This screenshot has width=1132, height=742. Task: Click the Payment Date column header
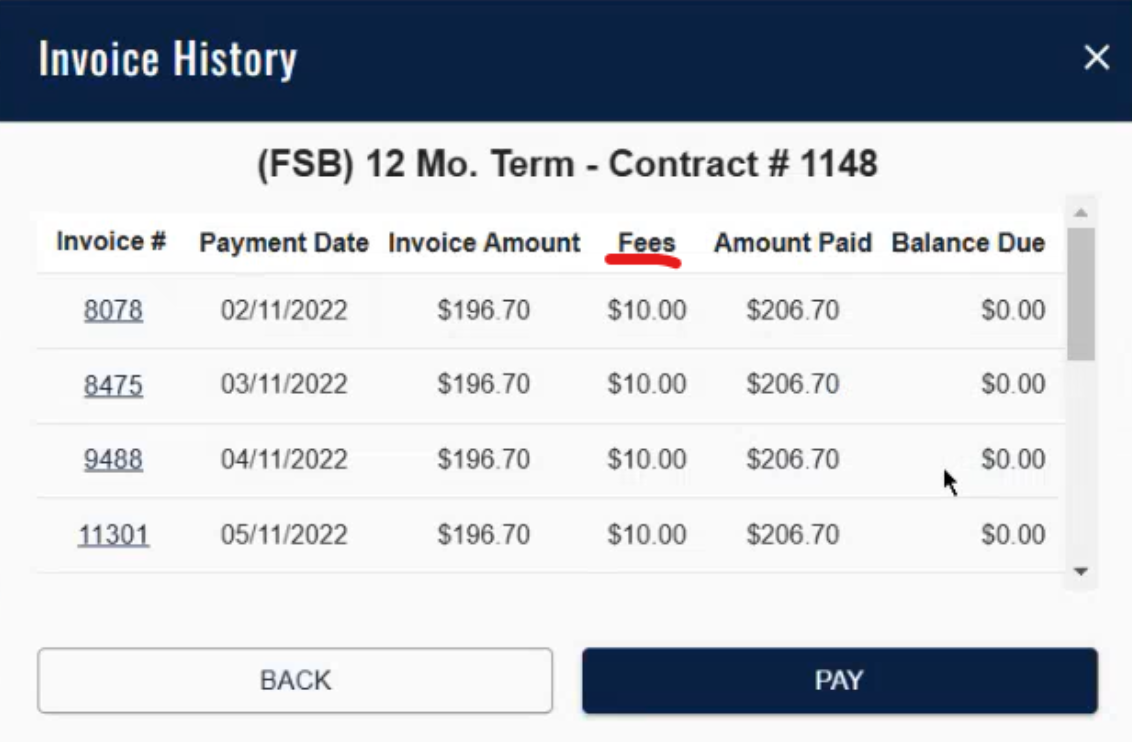[x=284, y=243]
